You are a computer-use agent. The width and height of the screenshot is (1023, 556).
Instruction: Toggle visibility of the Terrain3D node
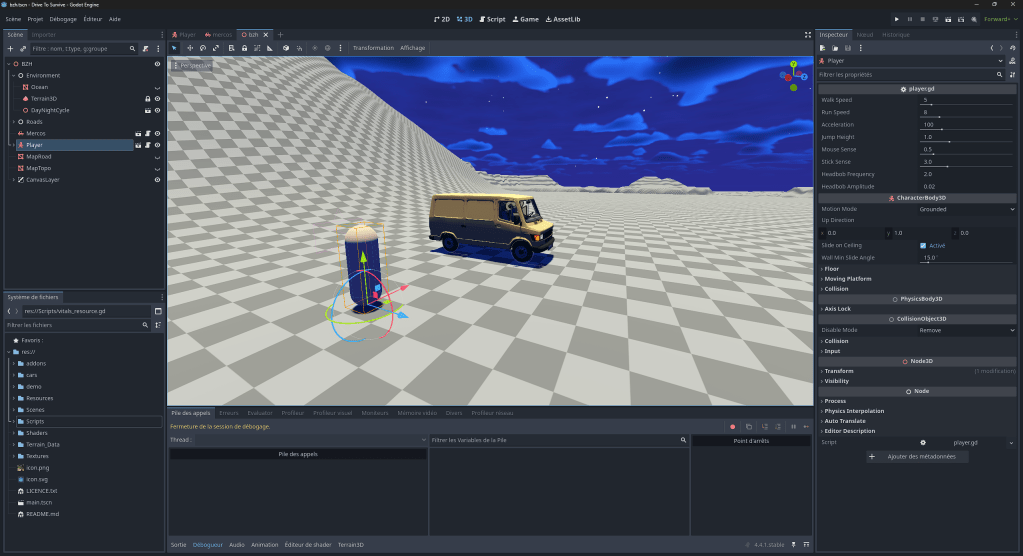157,99
